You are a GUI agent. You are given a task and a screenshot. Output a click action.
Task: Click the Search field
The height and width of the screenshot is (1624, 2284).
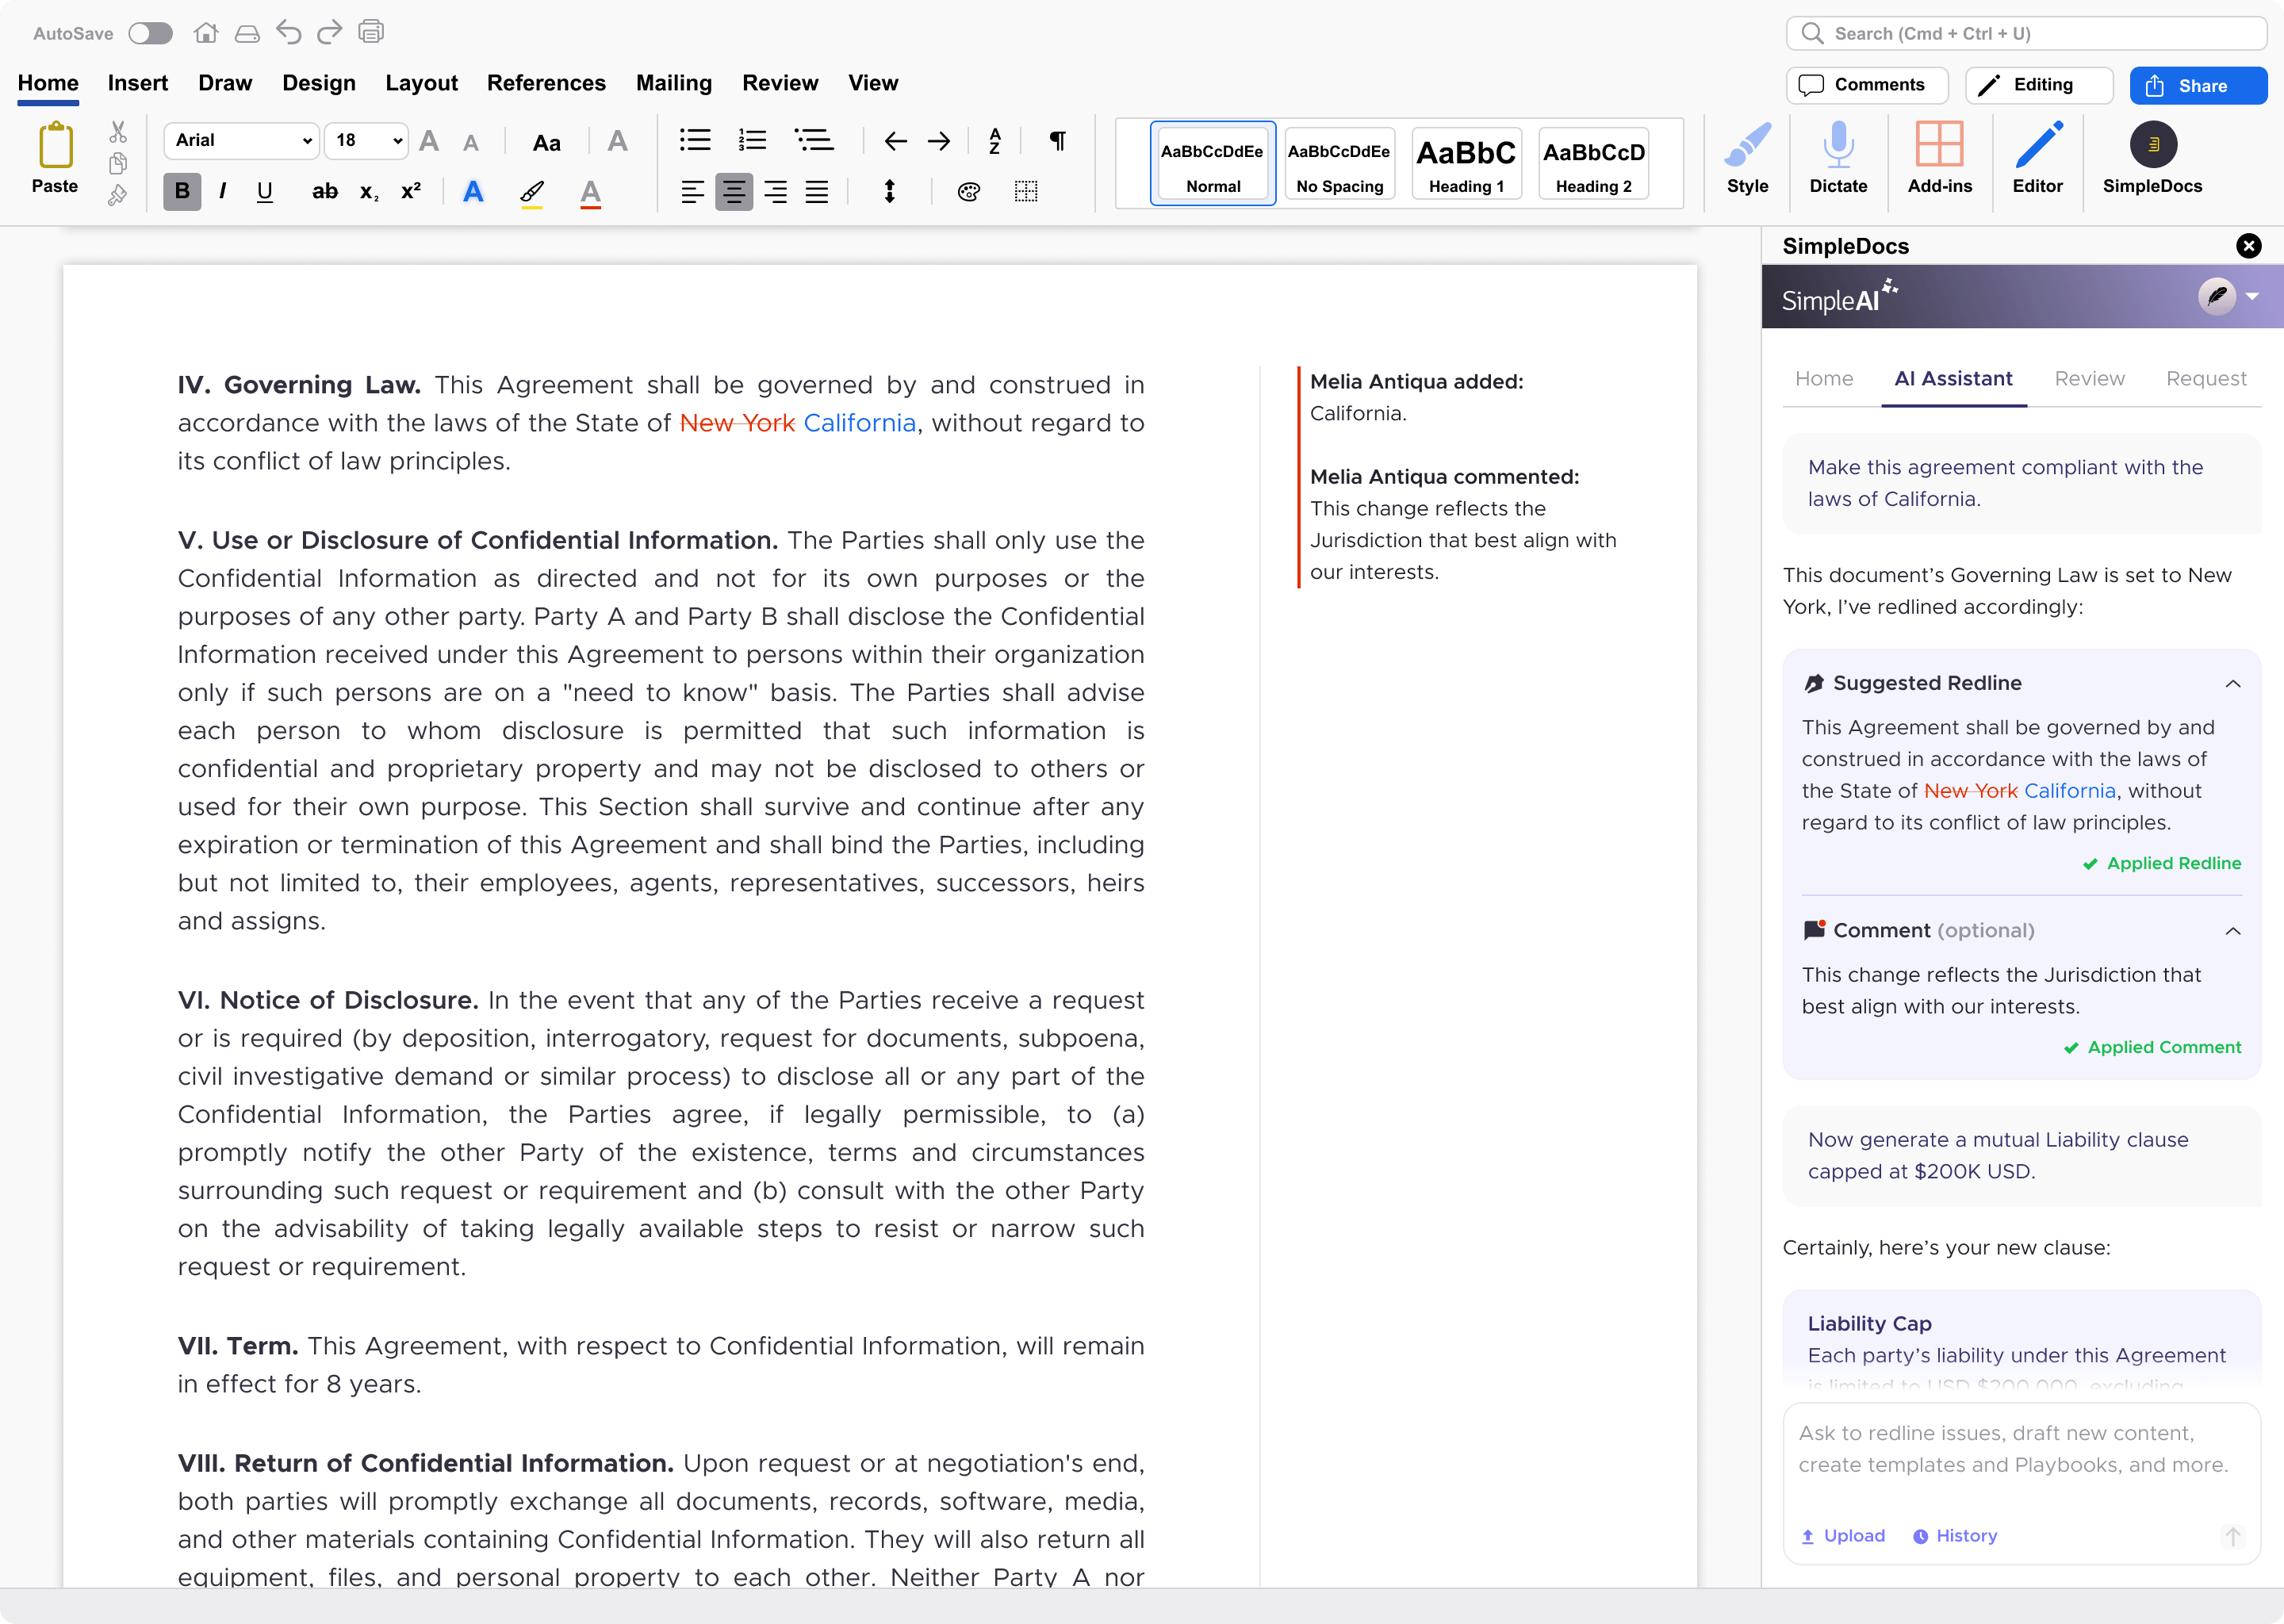(2026, 33)
